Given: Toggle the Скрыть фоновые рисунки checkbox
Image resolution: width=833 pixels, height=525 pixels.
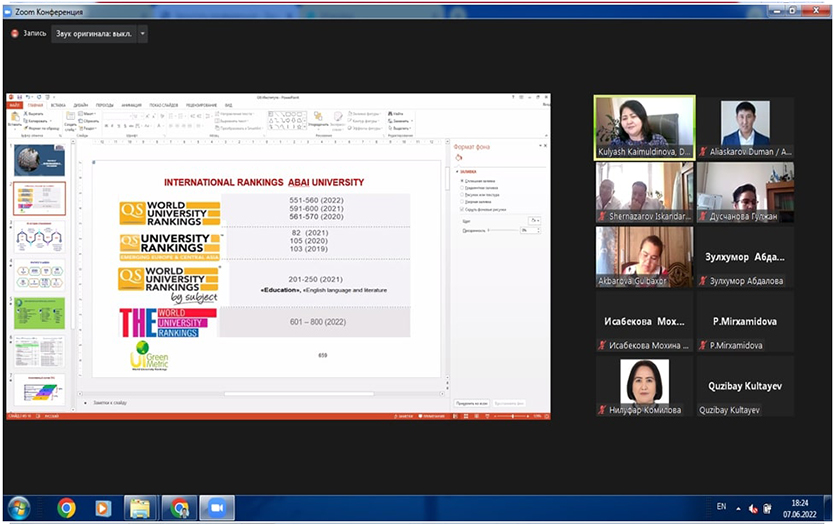Looking at the screenshot, I should point(461,208).
